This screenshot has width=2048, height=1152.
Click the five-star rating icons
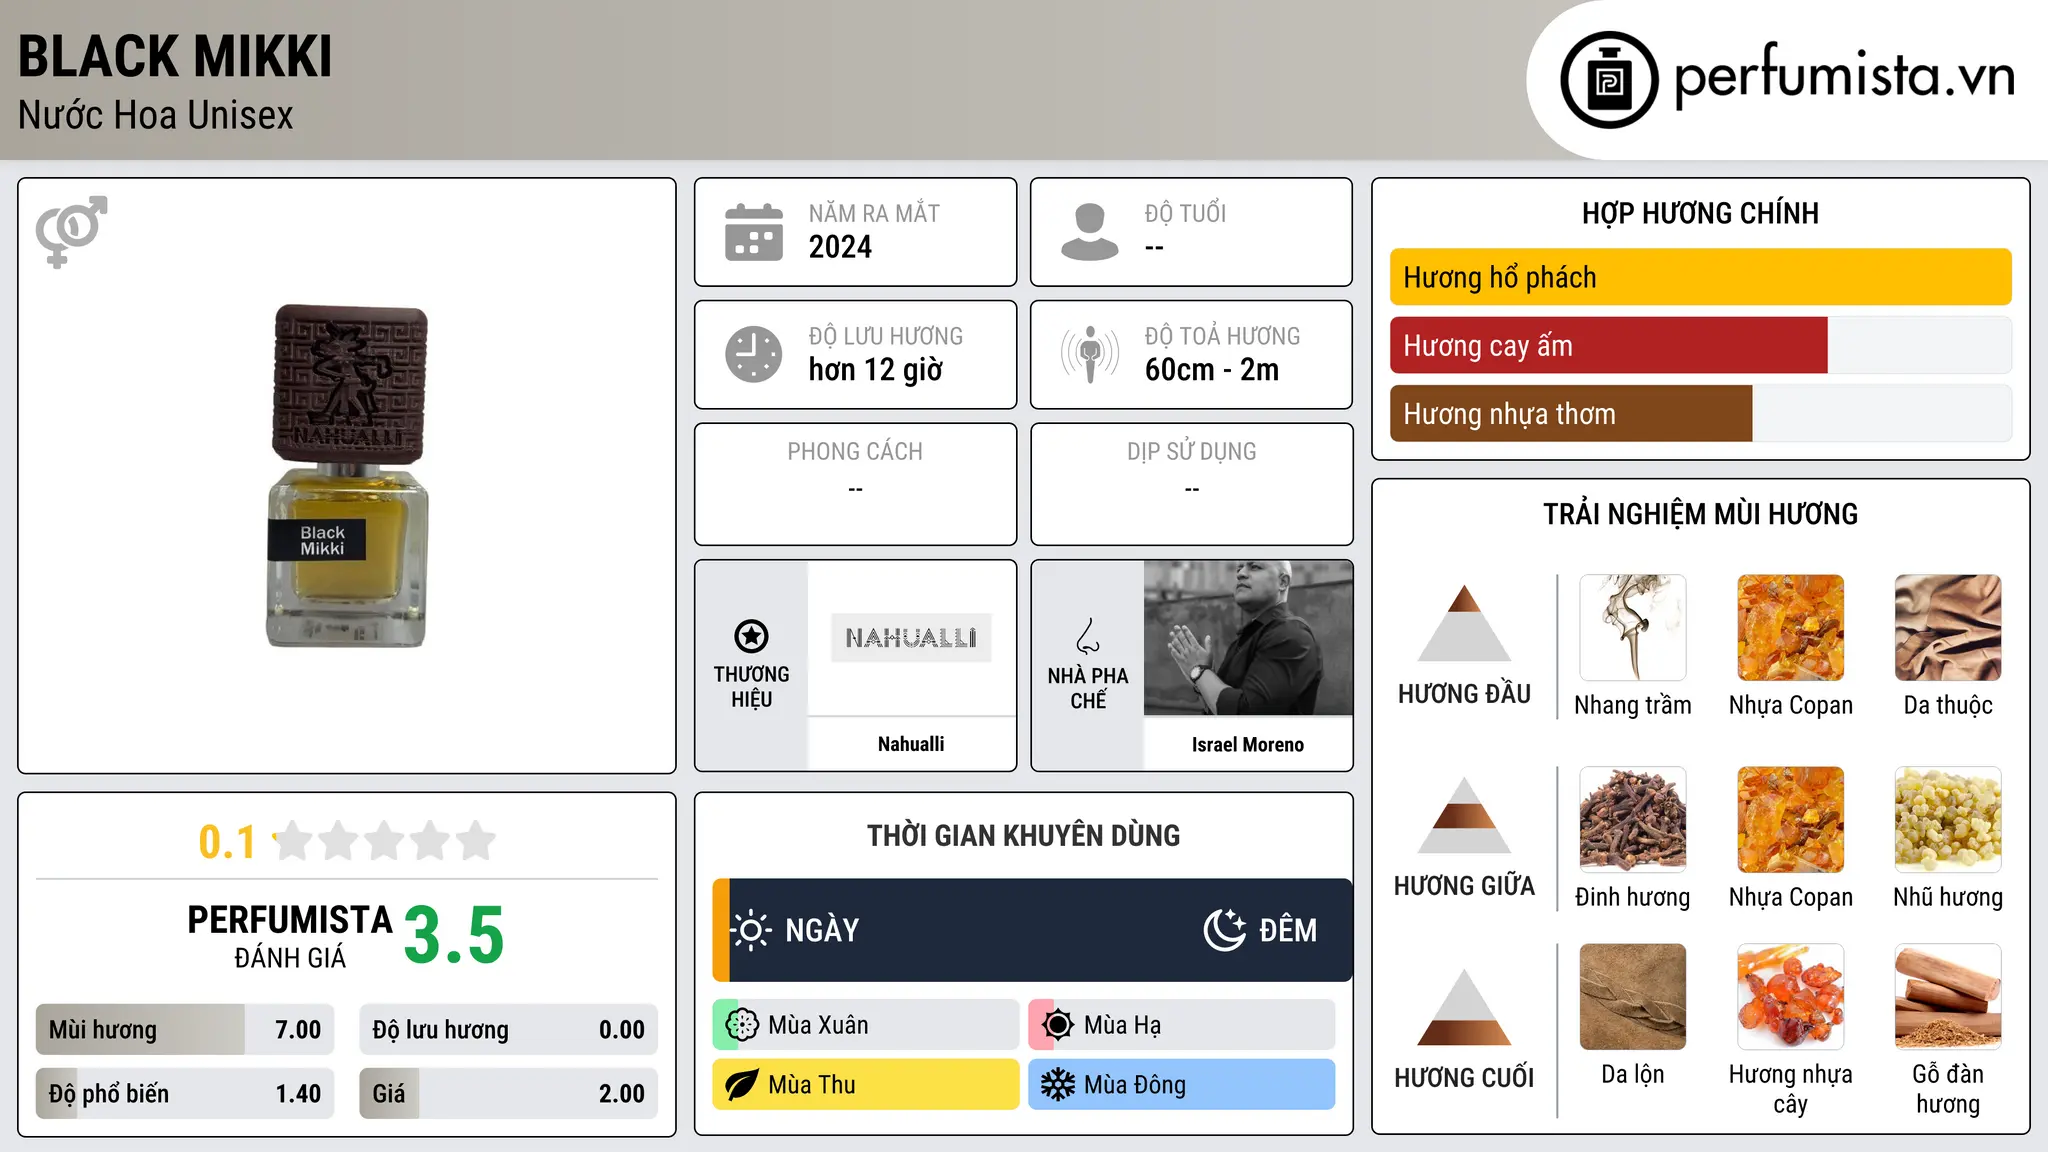click(x=385, y=841)
